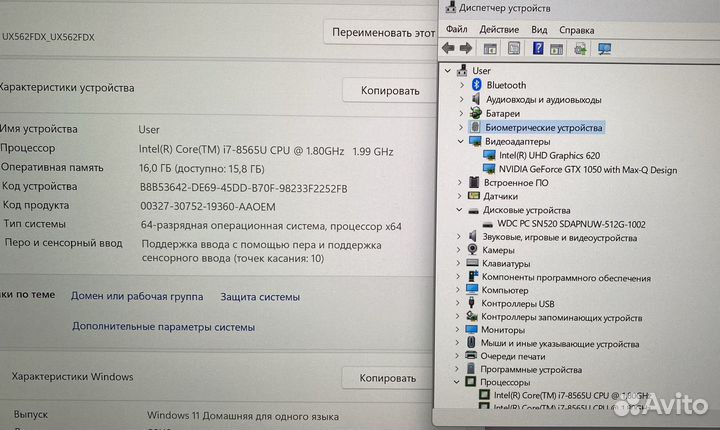Click the Очереди печати printer icon

(471, 356)
